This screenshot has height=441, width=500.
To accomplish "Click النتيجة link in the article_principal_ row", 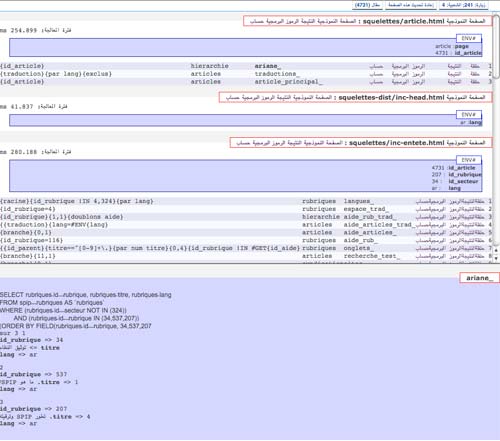I will point(454,82).
